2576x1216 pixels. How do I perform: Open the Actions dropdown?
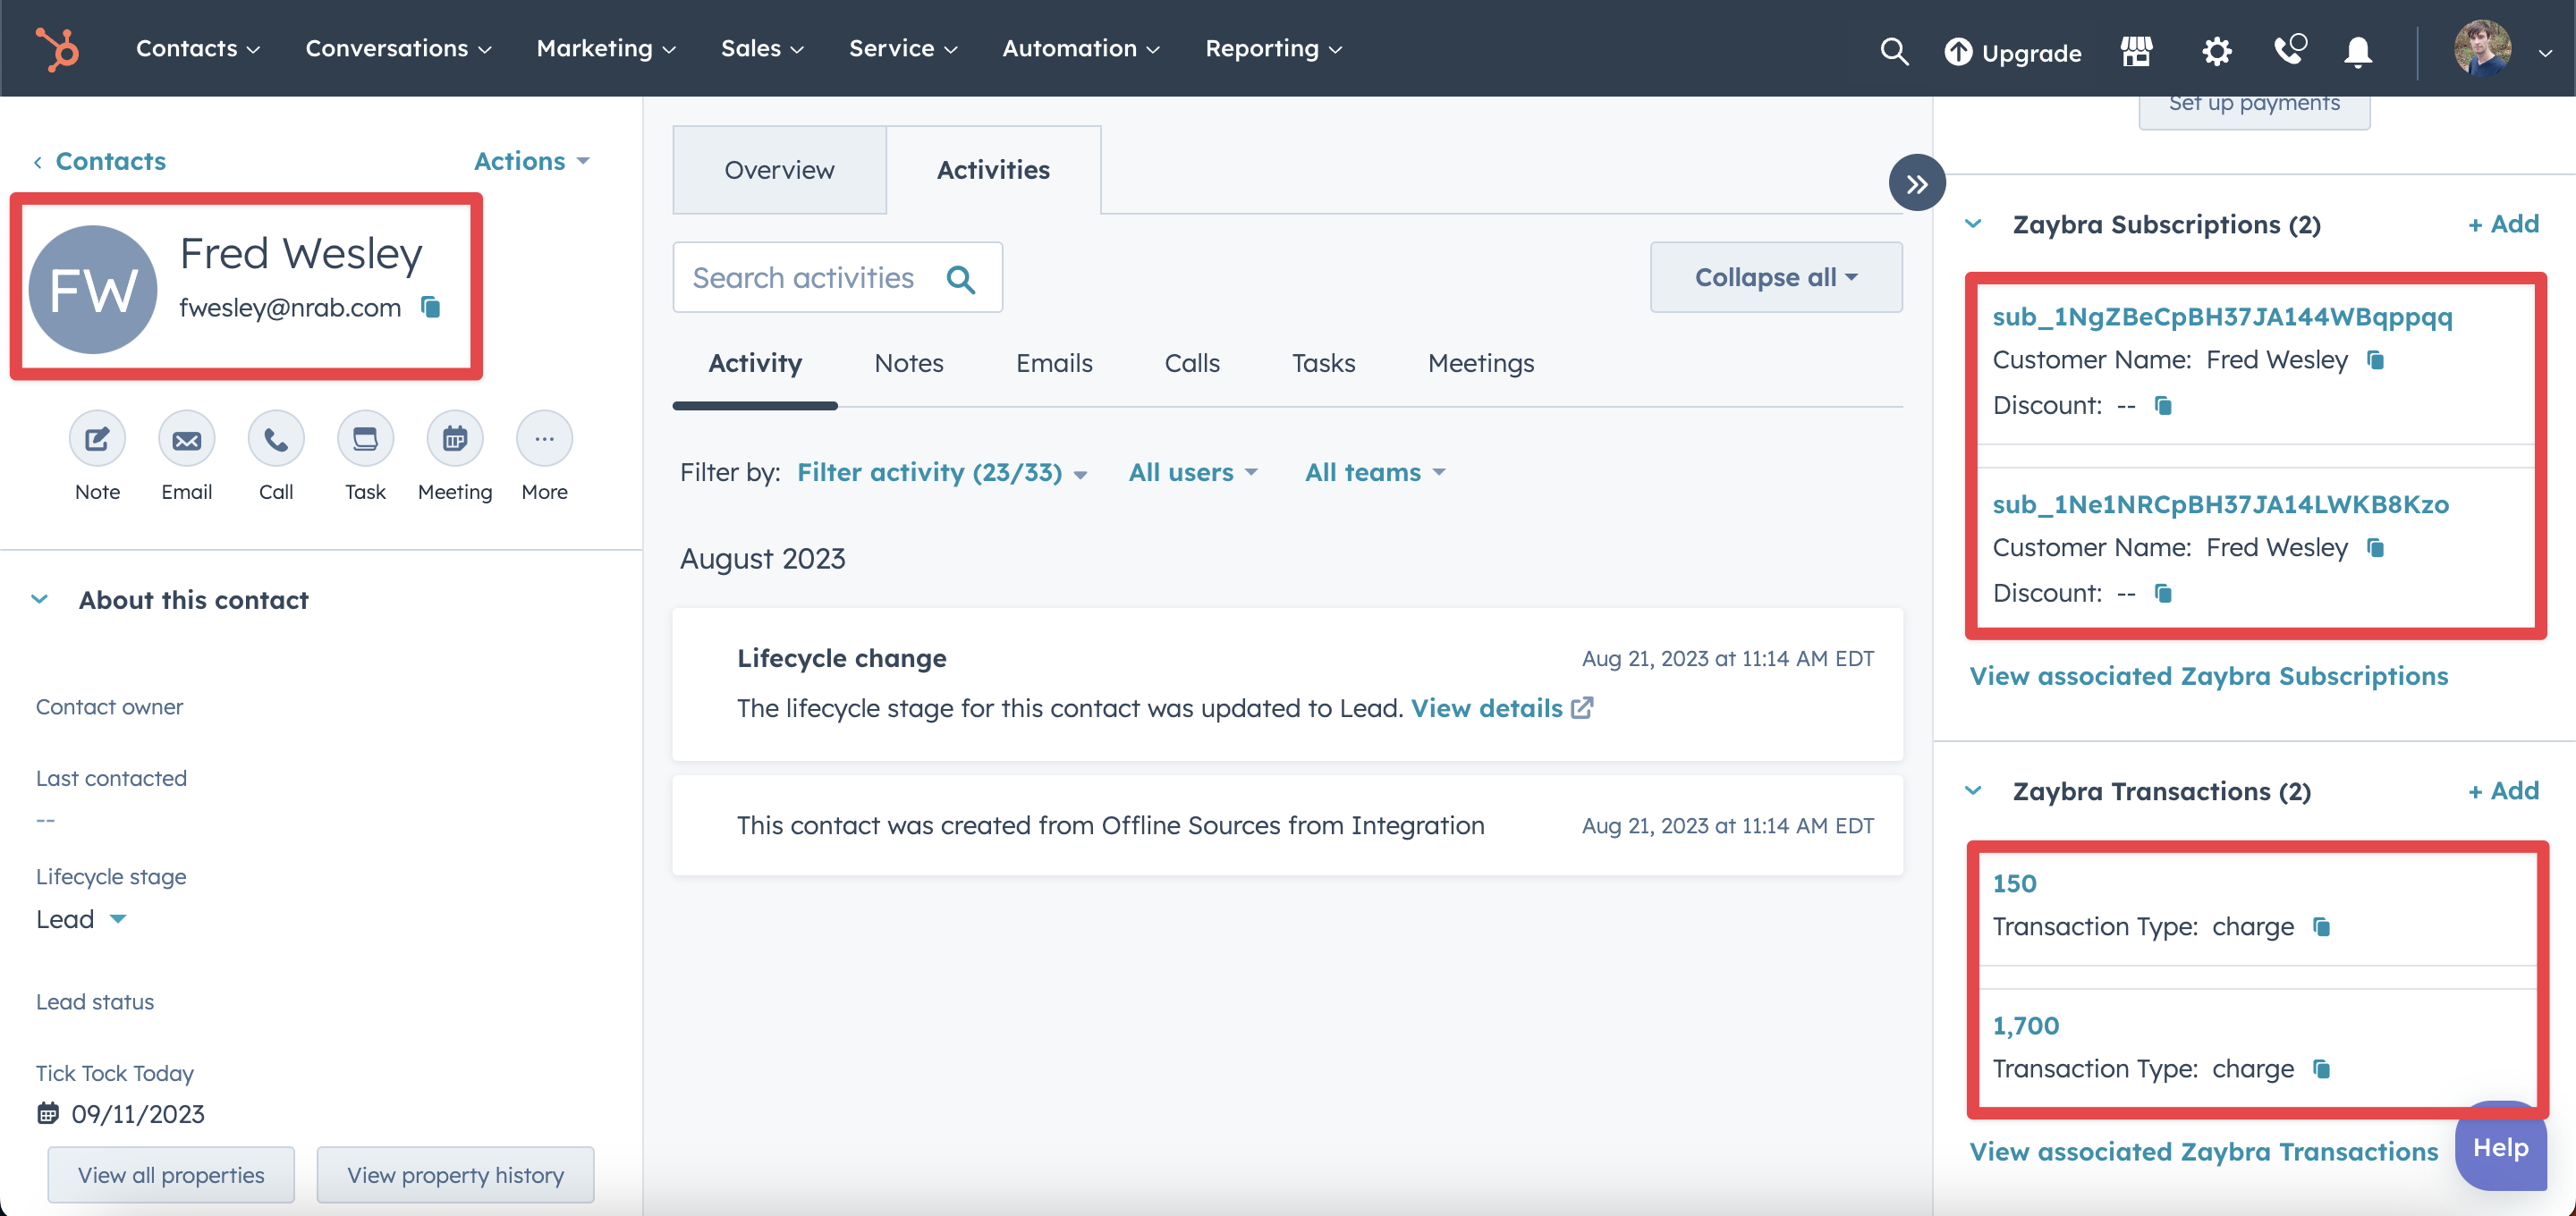point(531,161)
